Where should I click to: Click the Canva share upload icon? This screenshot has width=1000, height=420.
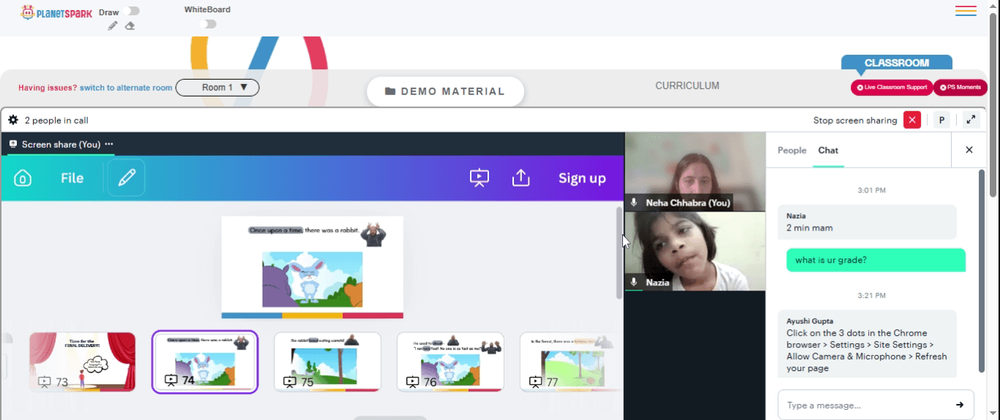521,178
